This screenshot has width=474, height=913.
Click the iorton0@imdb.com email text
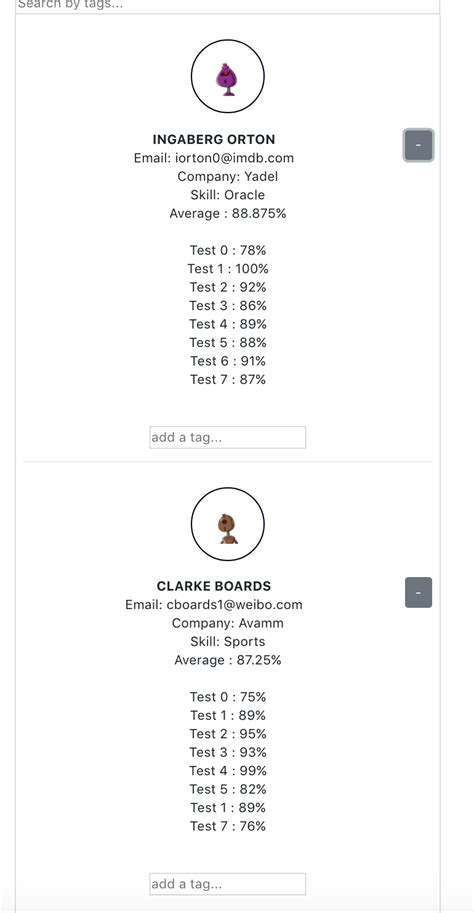(234, 158)
